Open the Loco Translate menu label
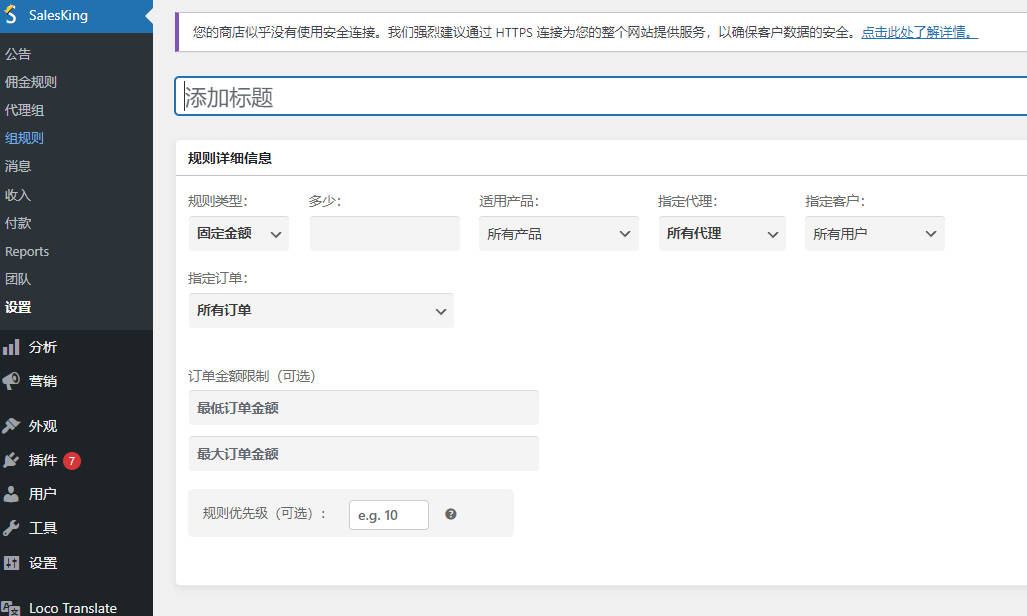The height and width of the screenshot is (616, 1027). point(73,608)
